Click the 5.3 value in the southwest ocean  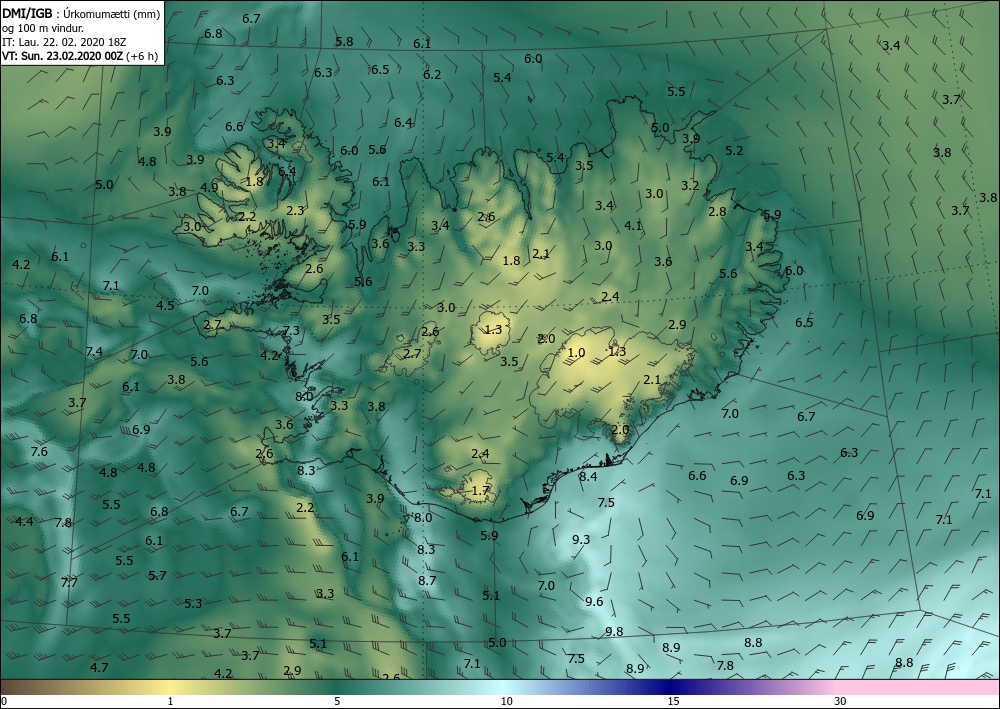(x=193, y=603)
